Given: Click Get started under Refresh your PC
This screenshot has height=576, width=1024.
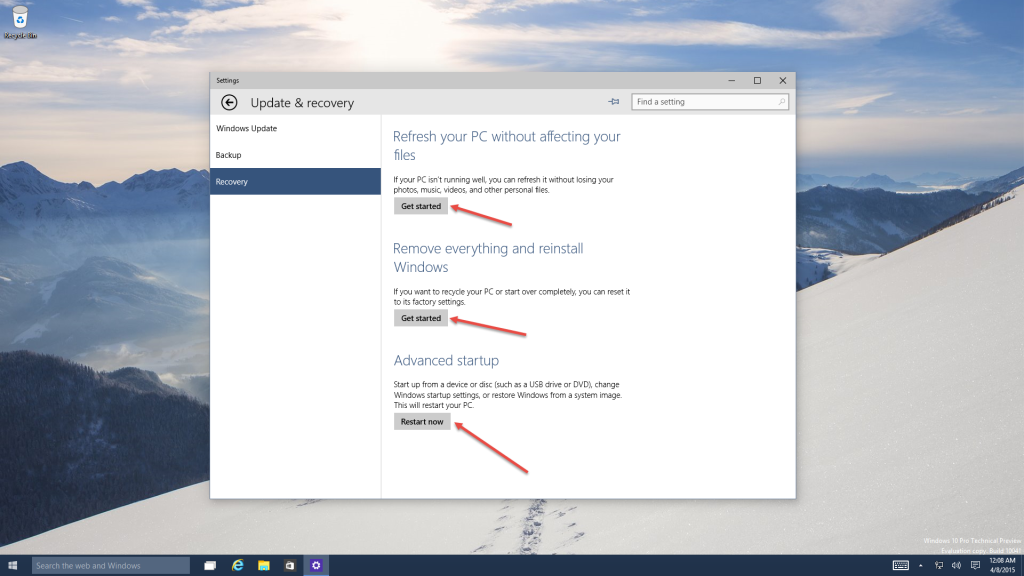Looking at the screenshot, I should 421,206.
